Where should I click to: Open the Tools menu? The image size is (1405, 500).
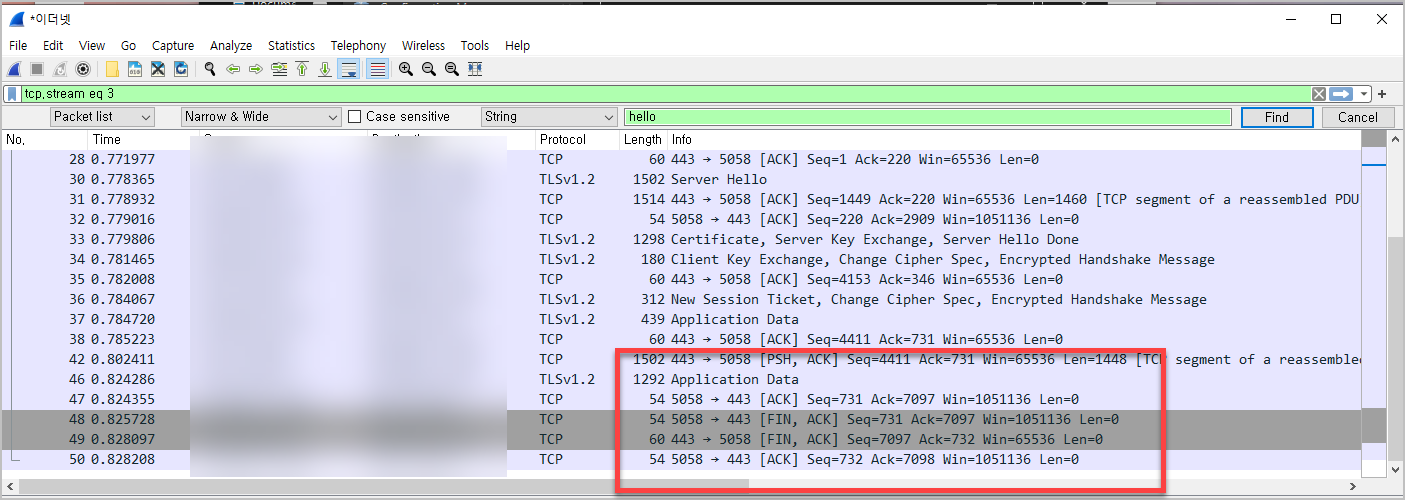pos(475,46)
